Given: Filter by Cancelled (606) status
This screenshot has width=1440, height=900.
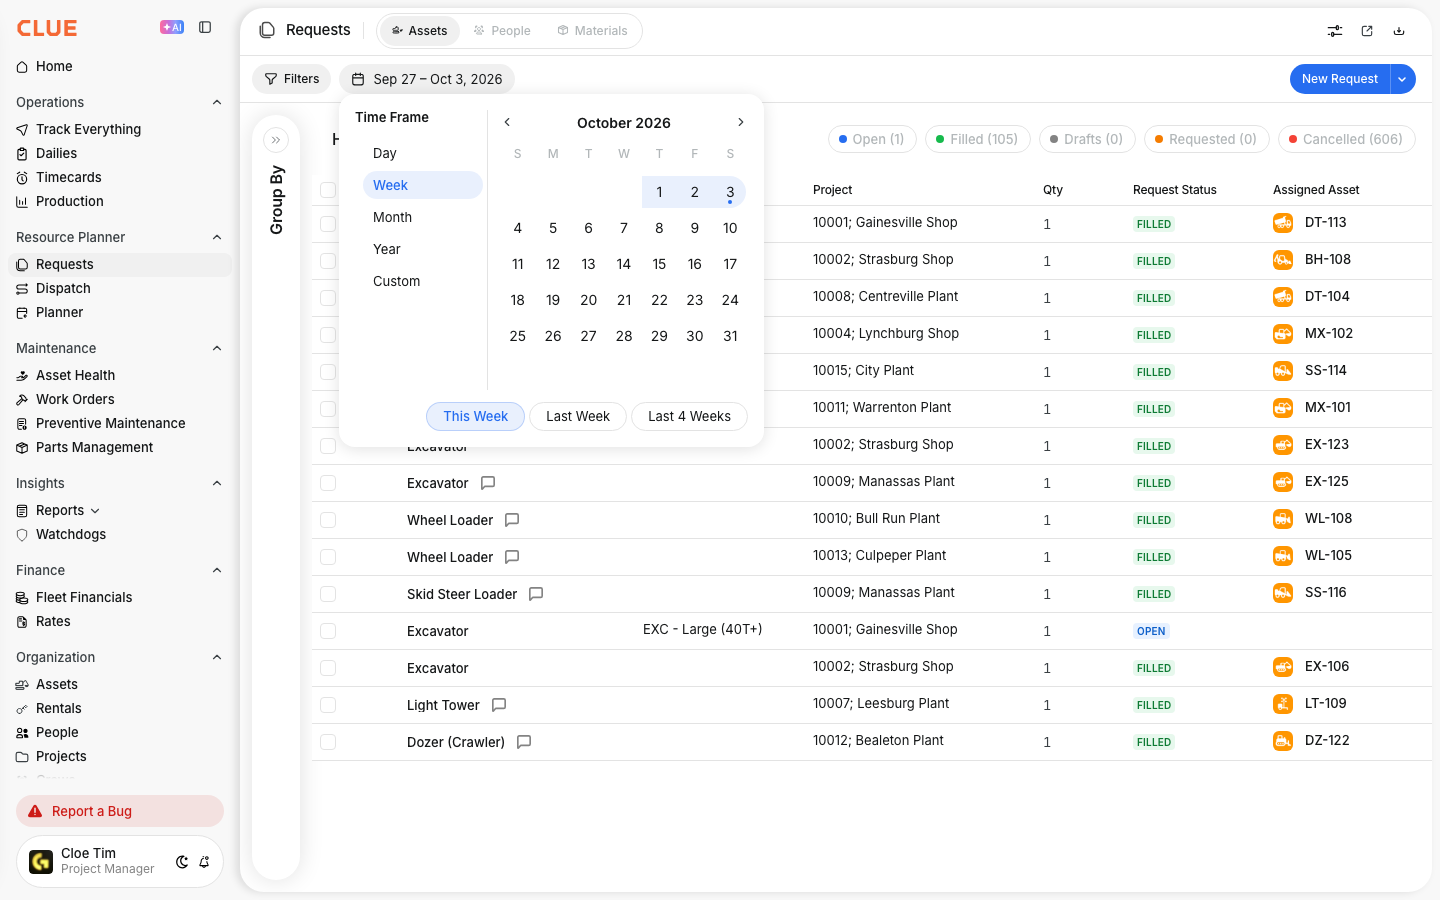Looking at the screenshot, I should (1346, 139).
